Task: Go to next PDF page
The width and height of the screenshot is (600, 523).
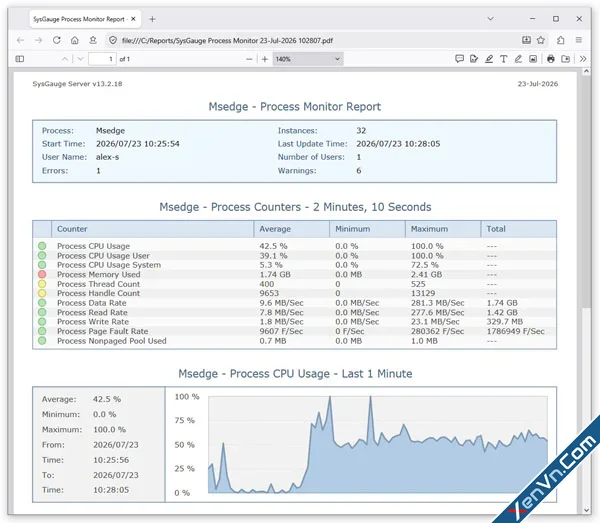Action: click(80, 59)
